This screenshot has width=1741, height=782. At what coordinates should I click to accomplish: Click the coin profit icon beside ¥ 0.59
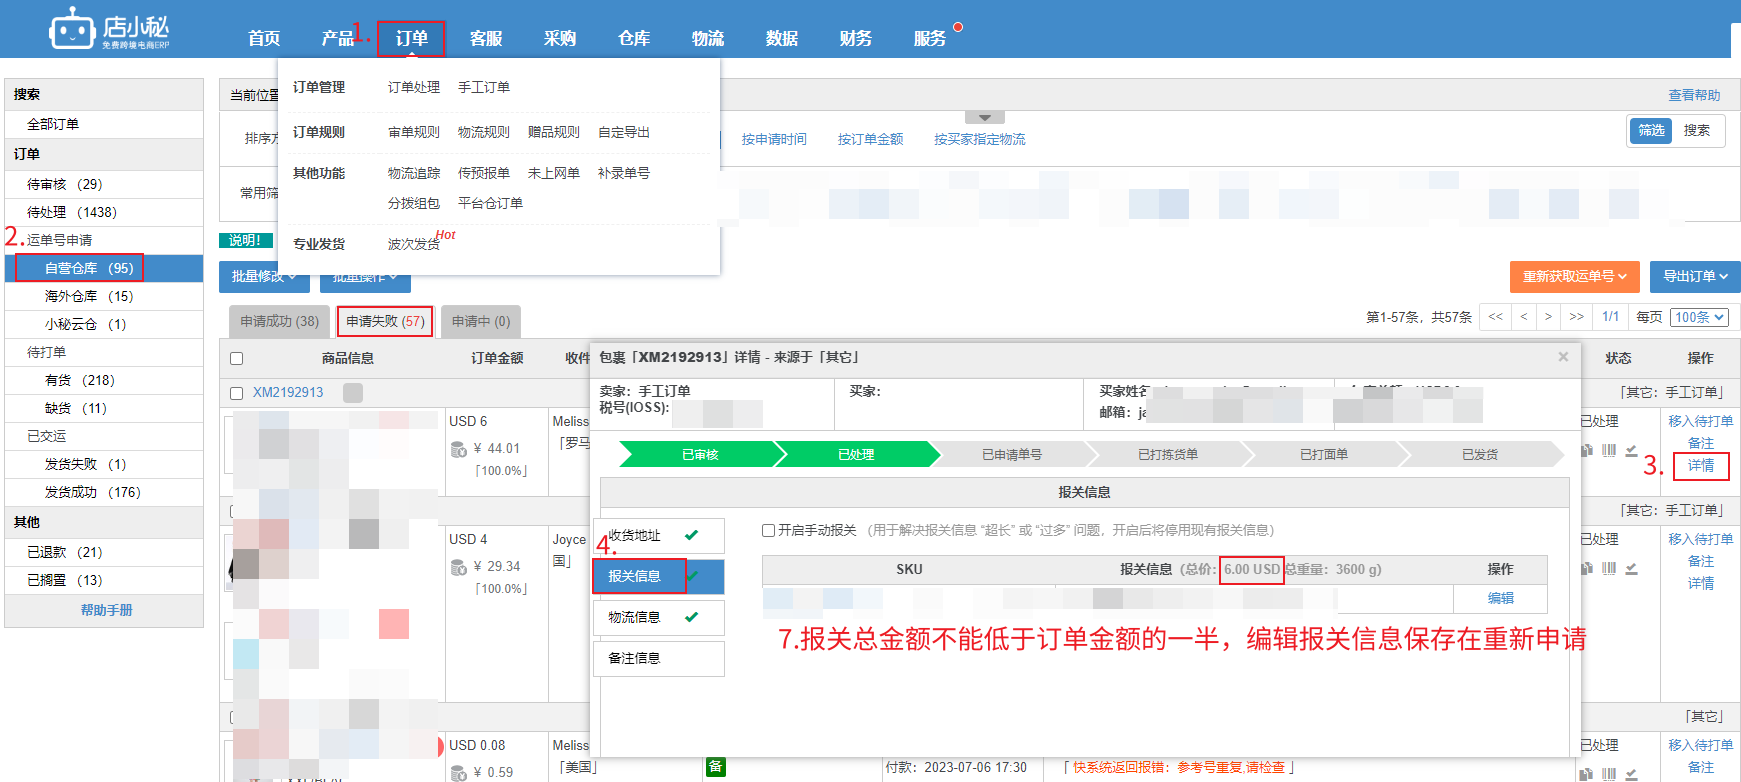click(x=459, y=773)
